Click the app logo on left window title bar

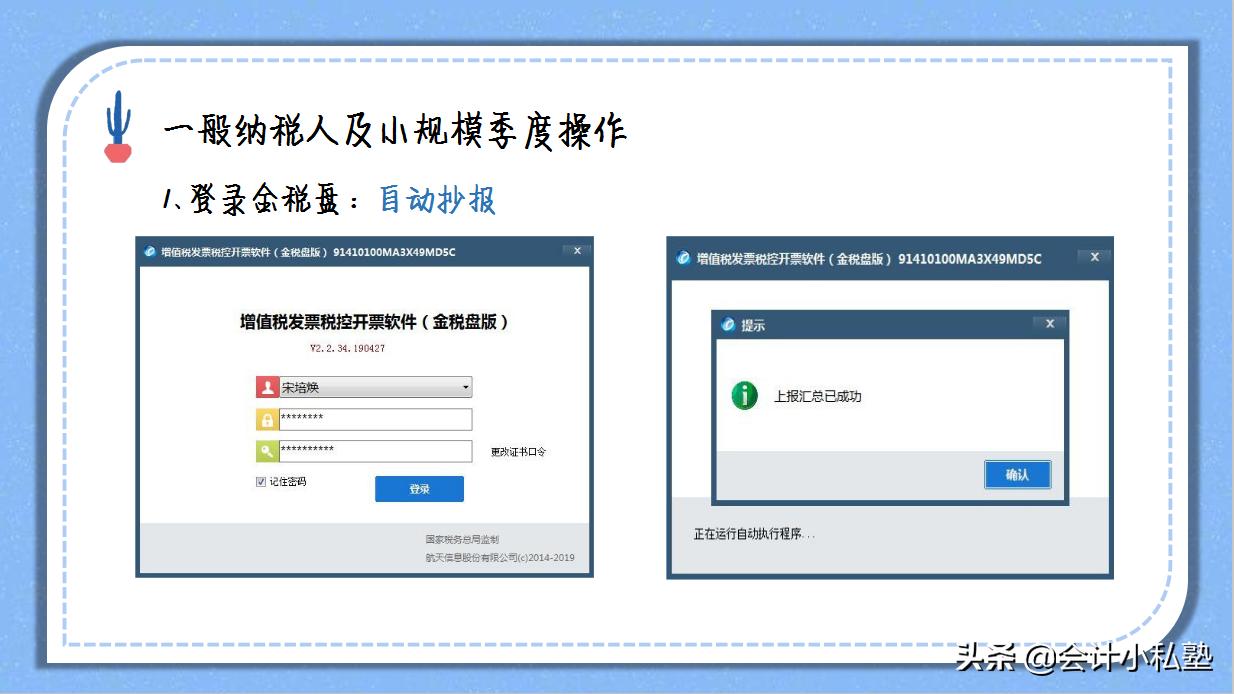pyautogui.click(x=152, y=252)
